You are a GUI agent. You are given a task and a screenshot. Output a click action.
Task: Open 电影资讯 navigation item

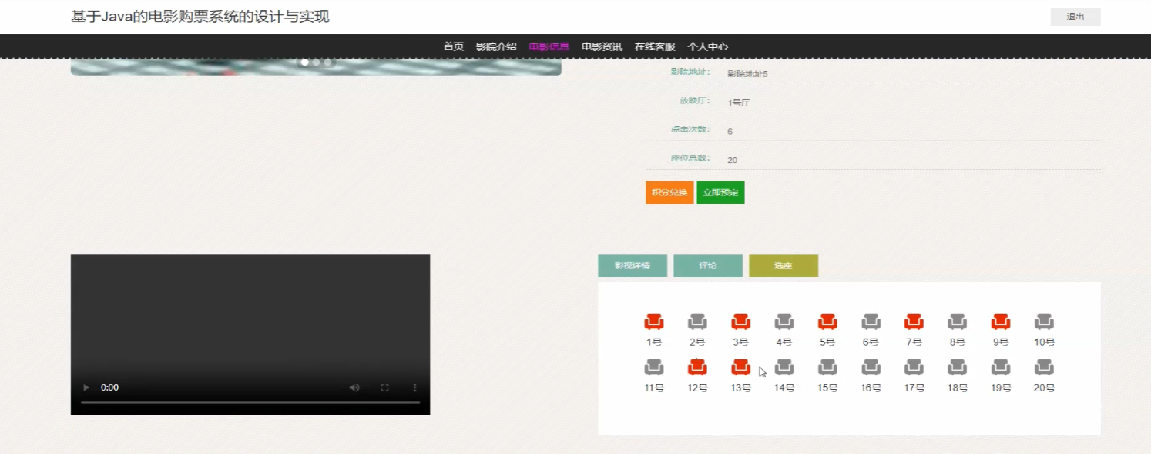(602, 46)
